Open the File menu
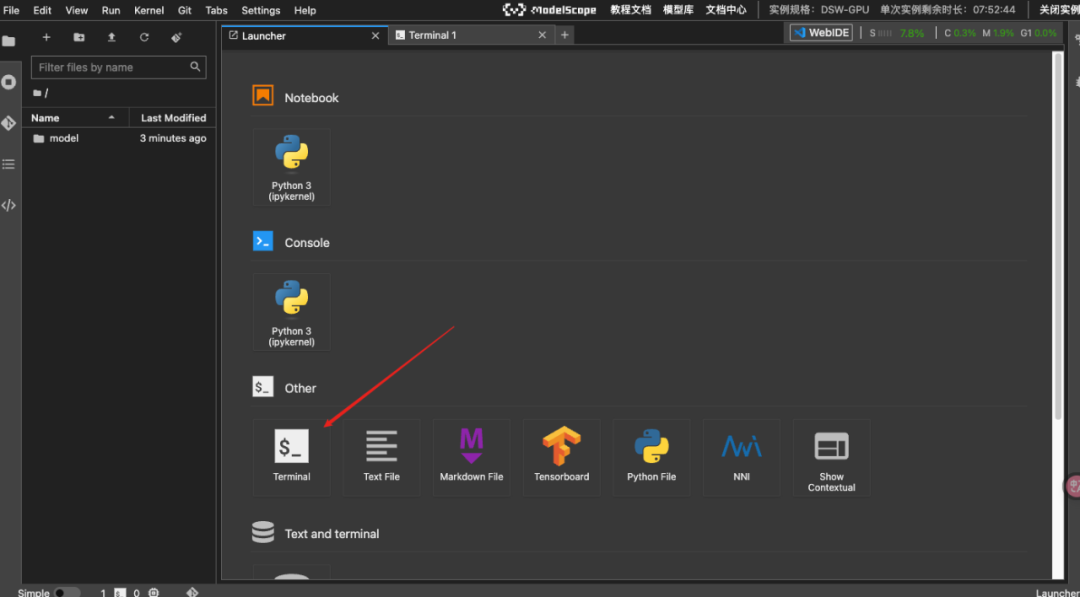The height and width of the screenshot is (597, 1080). 11,10
